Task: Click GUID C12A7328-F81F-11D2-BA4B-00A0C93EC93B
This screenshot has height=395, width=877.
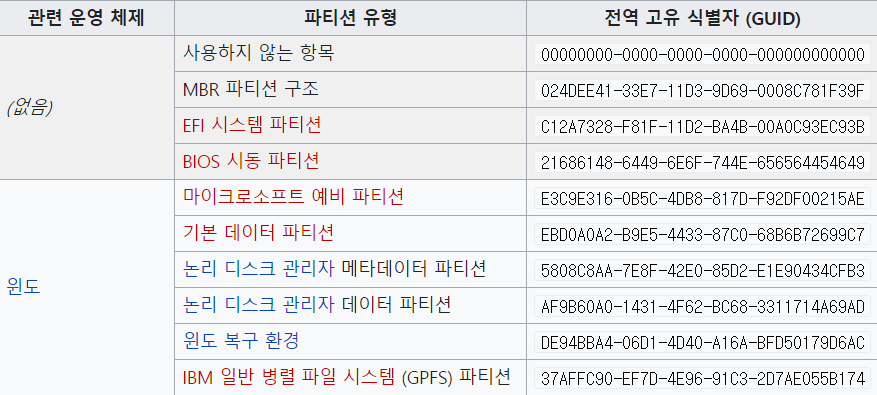Action: (702, 126)
